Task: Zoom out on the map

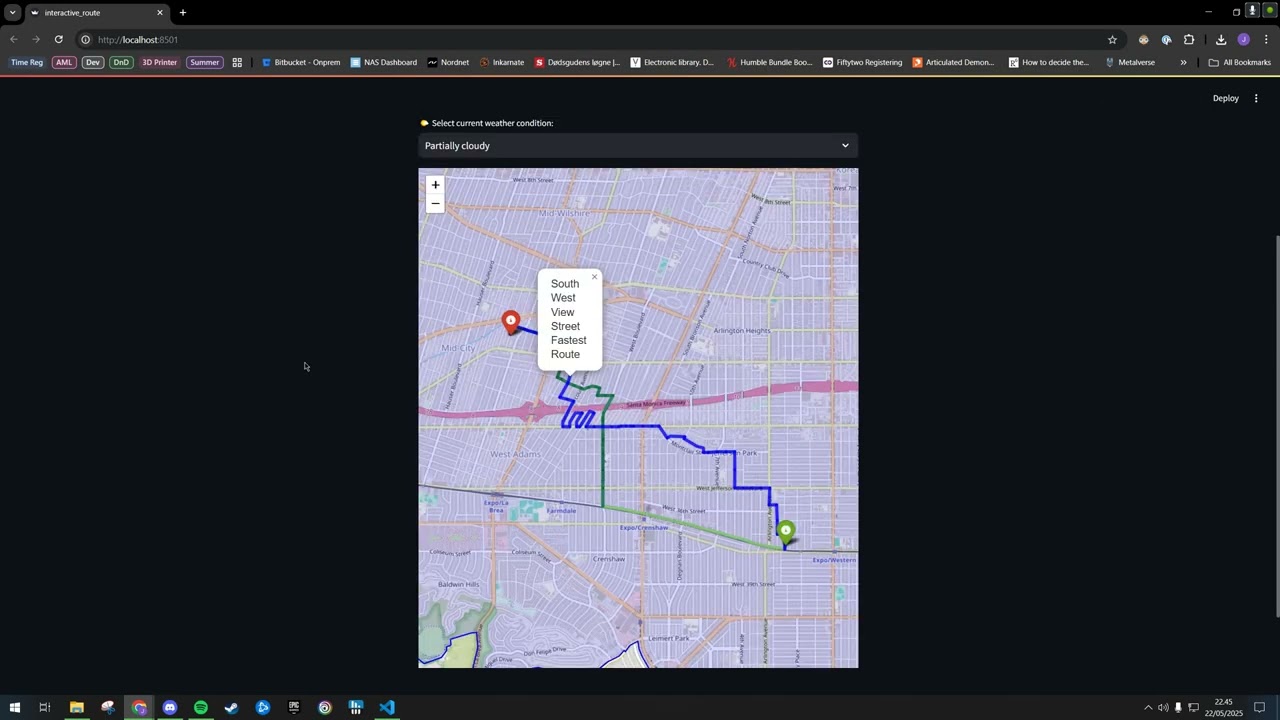Action: (435, 203)
